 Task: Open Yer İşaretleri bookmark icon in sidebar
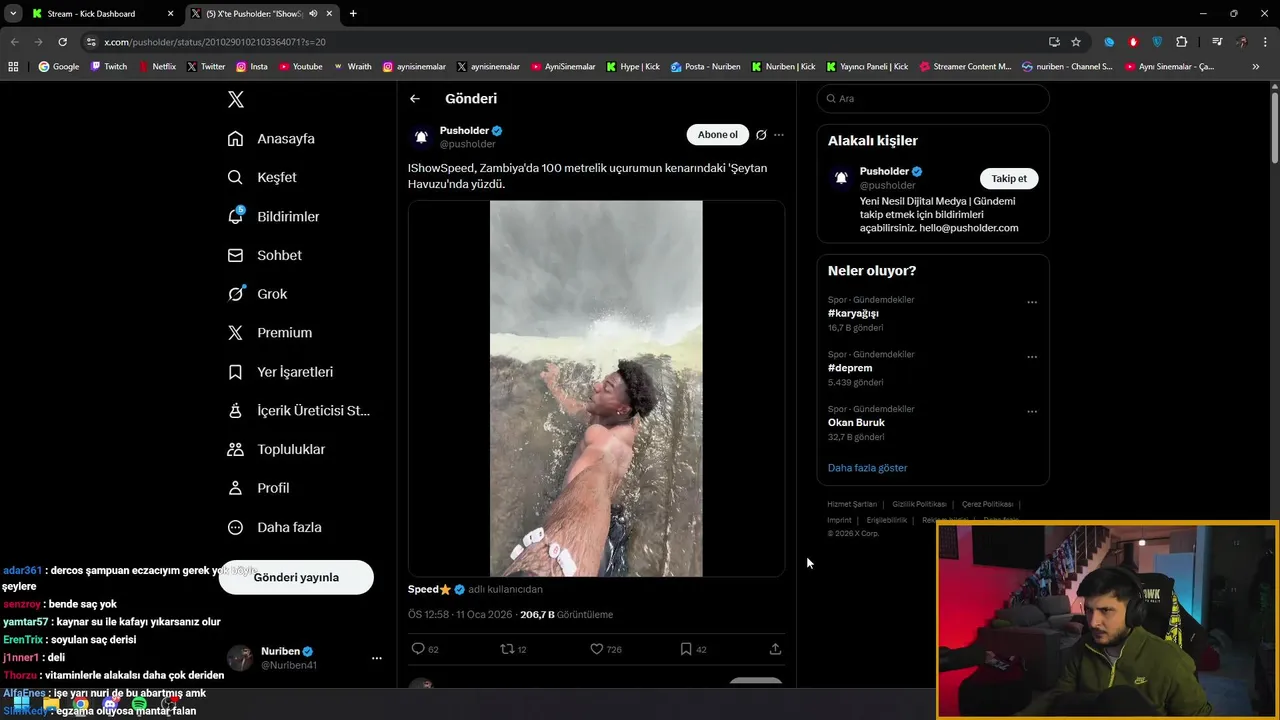[x=235, y=372]
